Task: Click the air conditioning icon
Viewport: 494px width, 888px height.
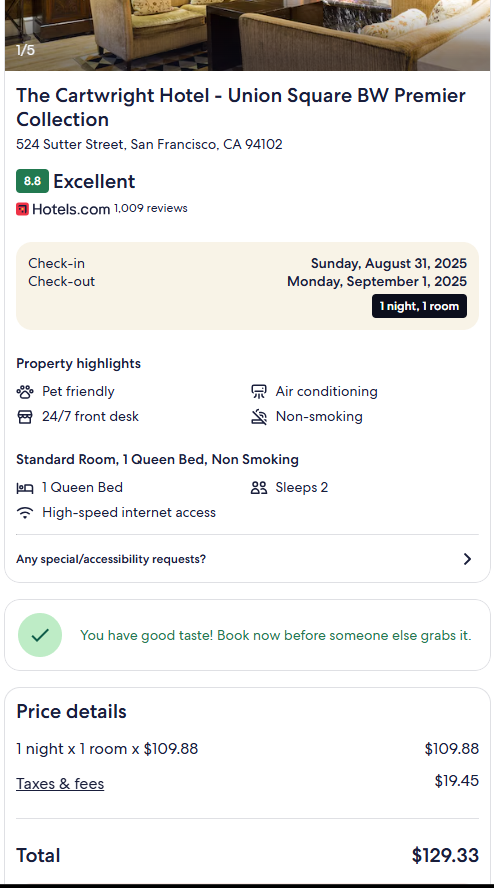Action: click(258, 391)
